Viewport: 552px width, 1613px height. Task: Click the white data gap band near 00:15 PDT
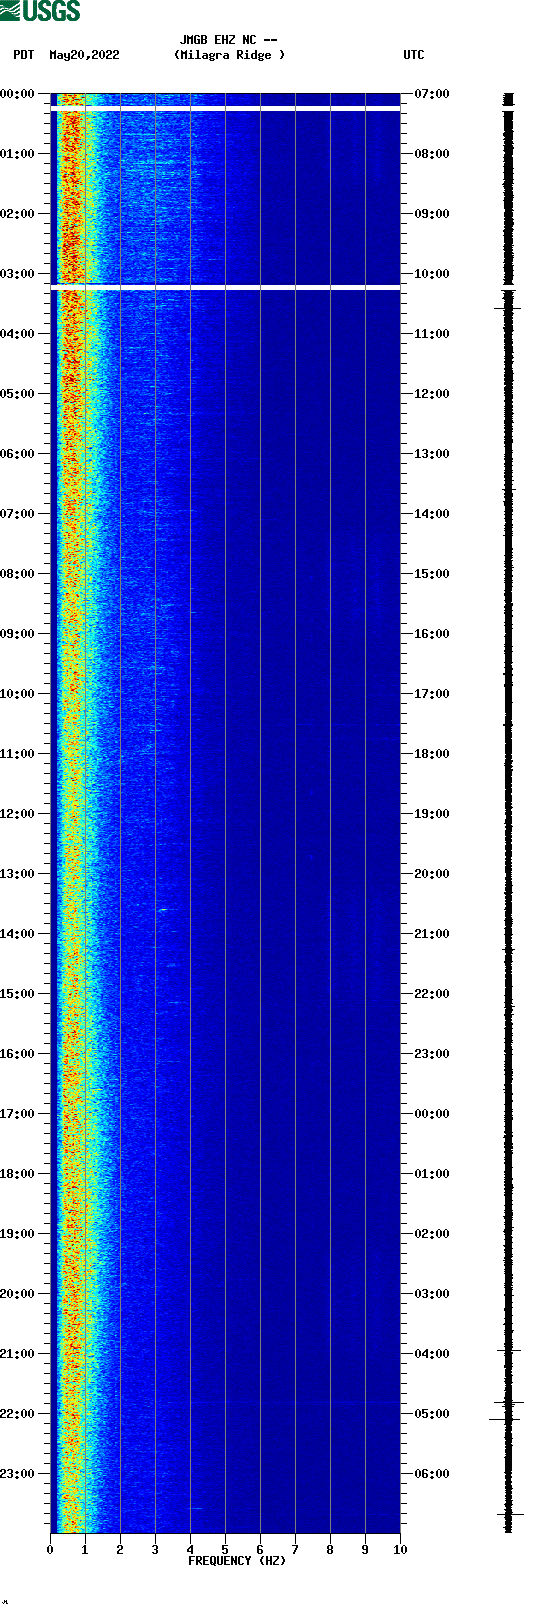(225, 108)
